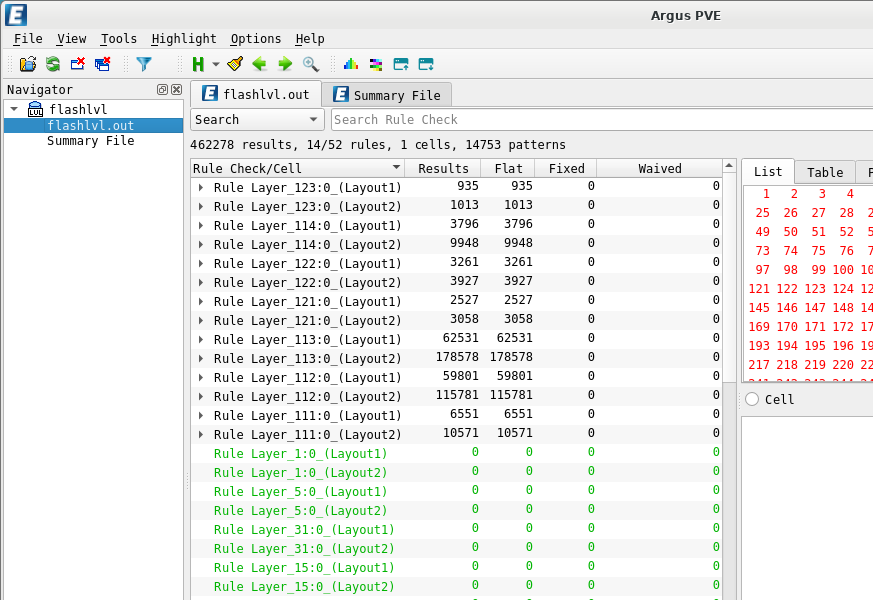Screen dimensions: 873x600
Task: Click the green H highlight icon
Action: (x=198, y=64)
